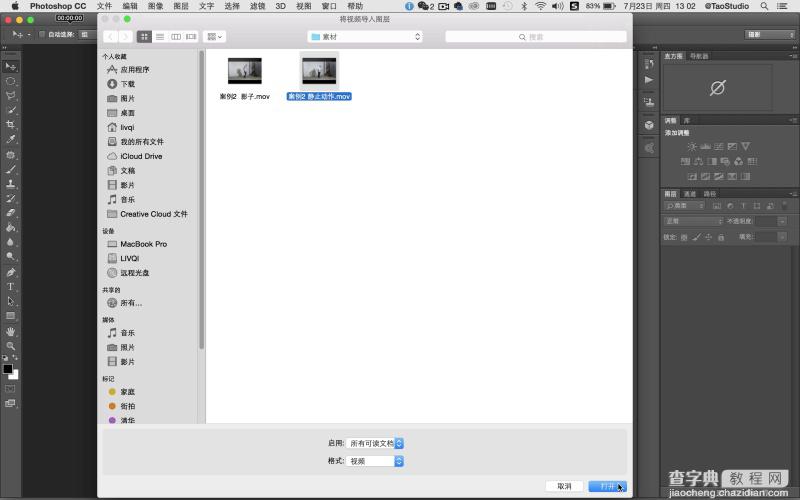This screenshot has height=500, width=800.
Task: Toggle lock position
Action: pyautogui.click(x=709, y=237)
